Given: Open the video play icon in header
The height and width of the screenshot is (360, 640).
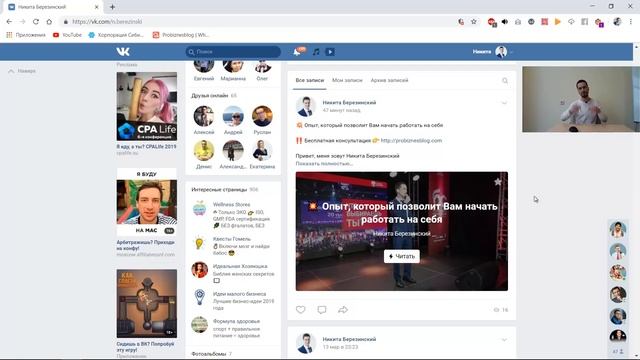Looking at the screenshot, I should point(330,52).
